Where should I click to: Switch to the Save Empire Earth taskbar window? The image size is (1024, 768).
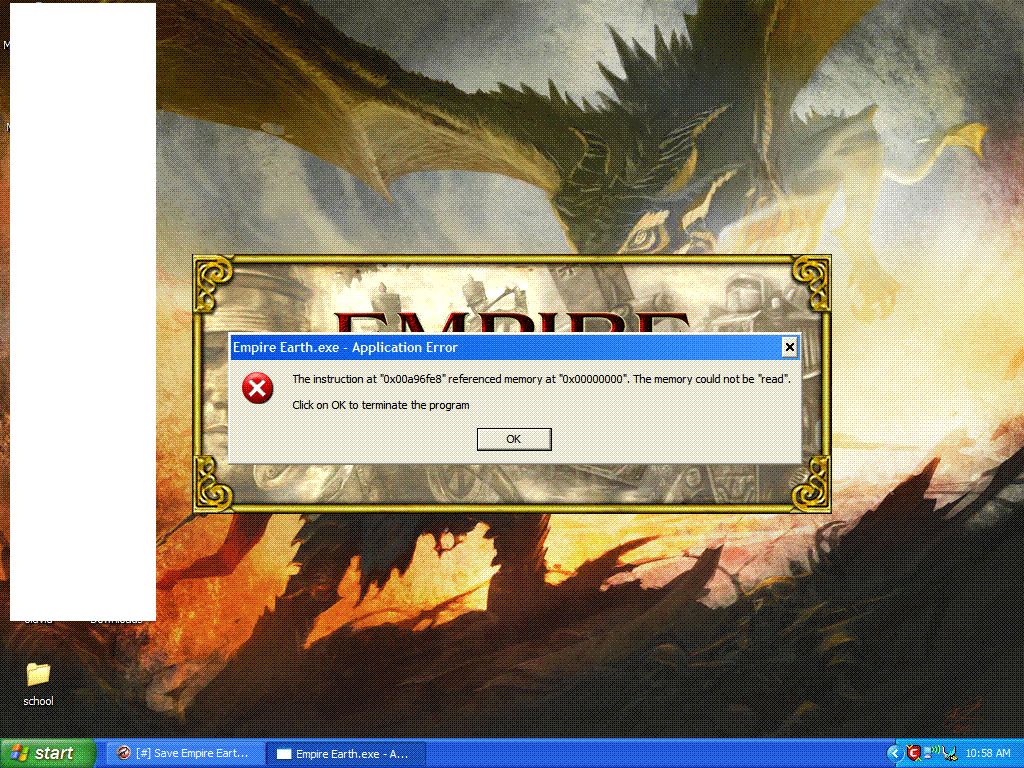pos(186,753)
